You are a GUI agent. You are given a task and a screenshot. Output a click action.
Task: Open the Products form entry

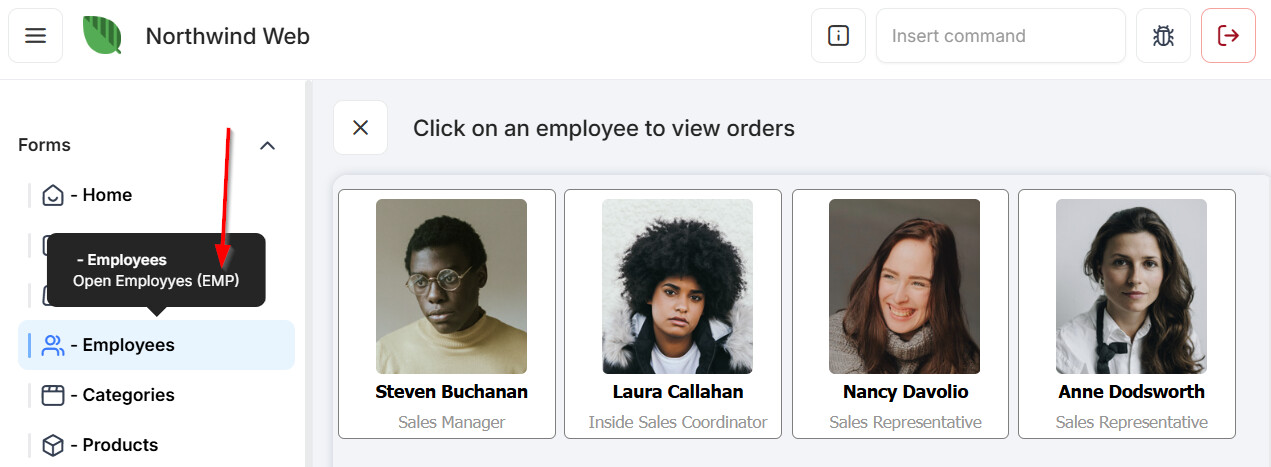click(120, 445)
